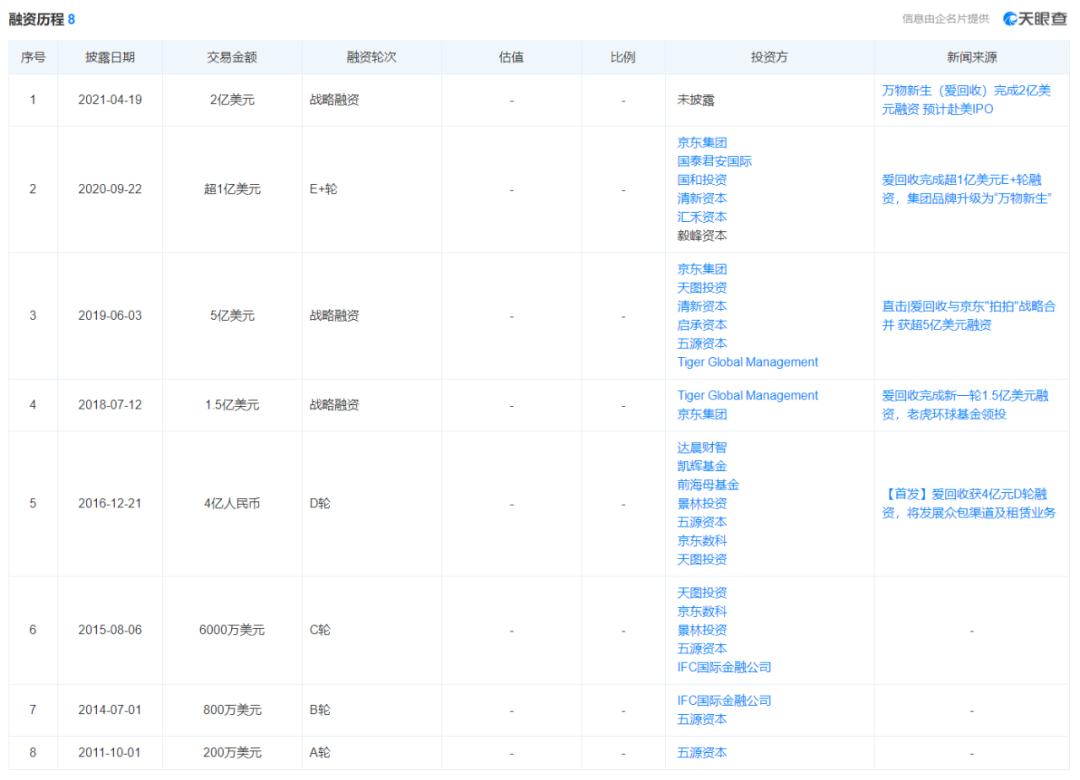
Task: Click Tiger Global Management in the 2018-07-12 row
Action: 747,396
